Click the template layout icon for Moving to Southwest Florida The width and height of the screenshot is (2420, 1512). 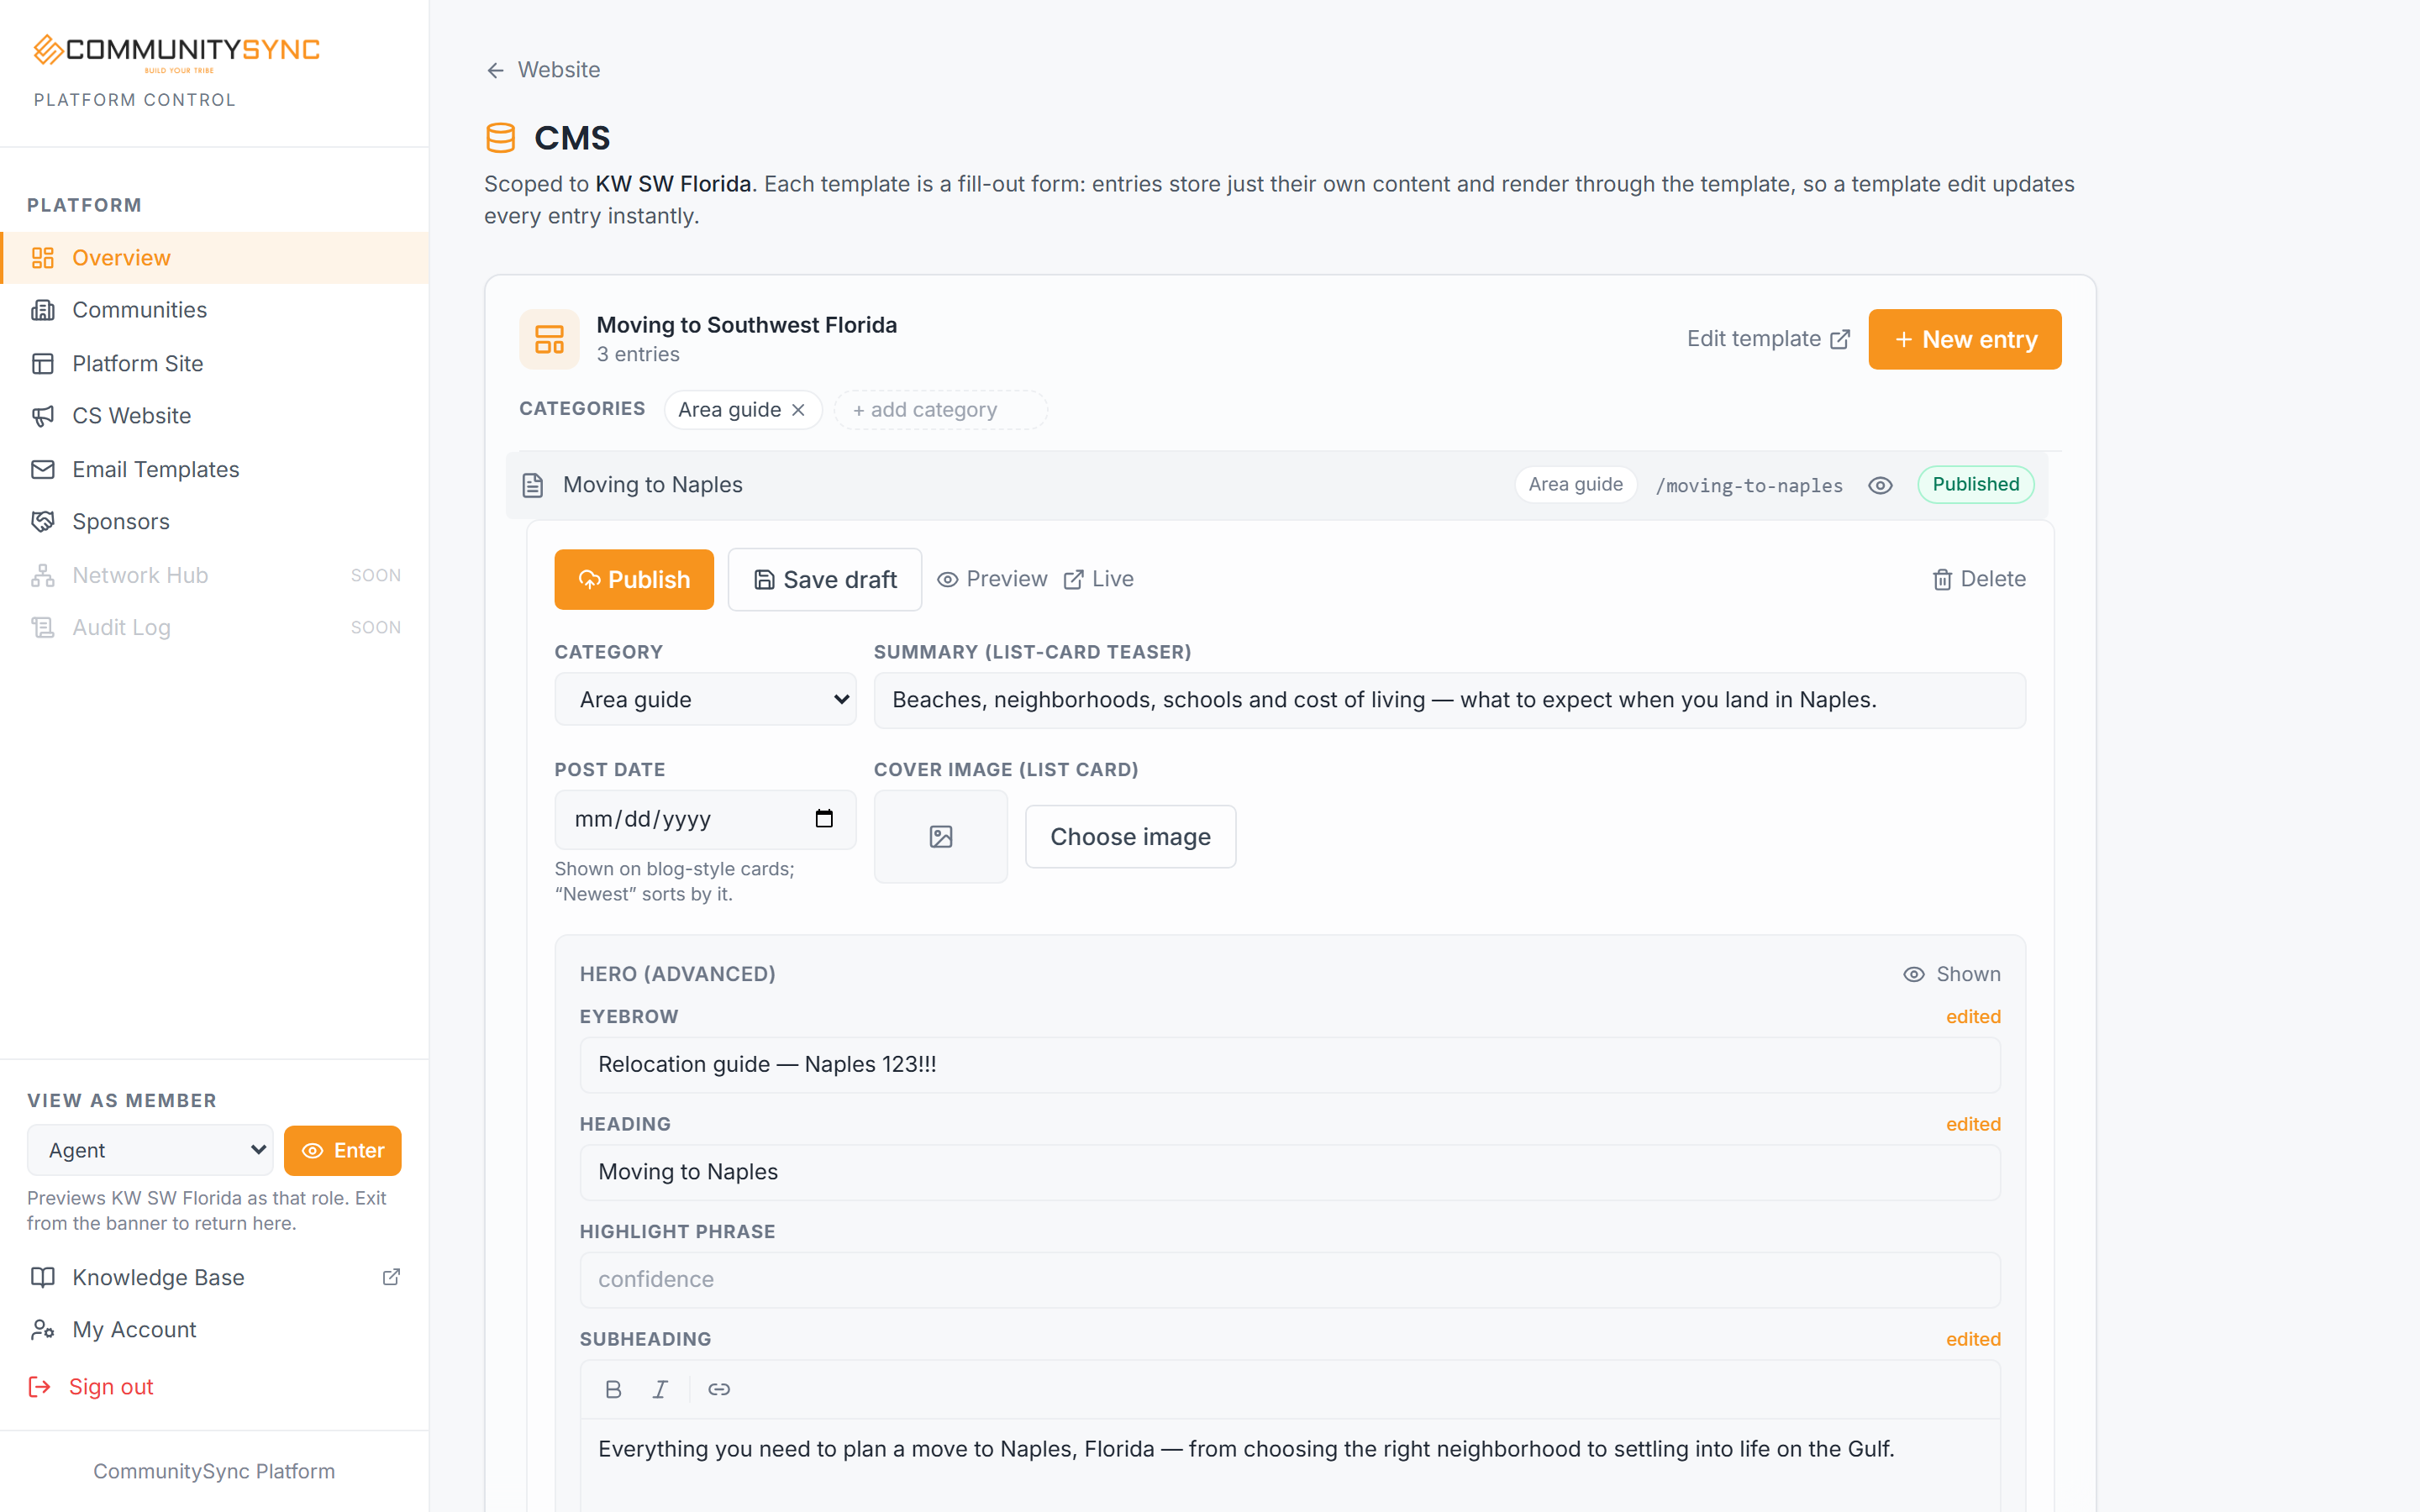coord(549,339)
